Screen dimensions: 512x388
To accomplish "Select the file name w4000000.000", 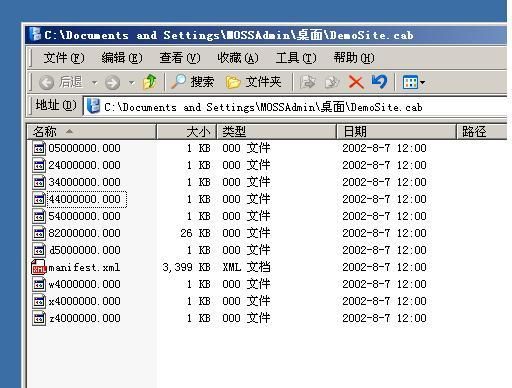I will point(85,284).
